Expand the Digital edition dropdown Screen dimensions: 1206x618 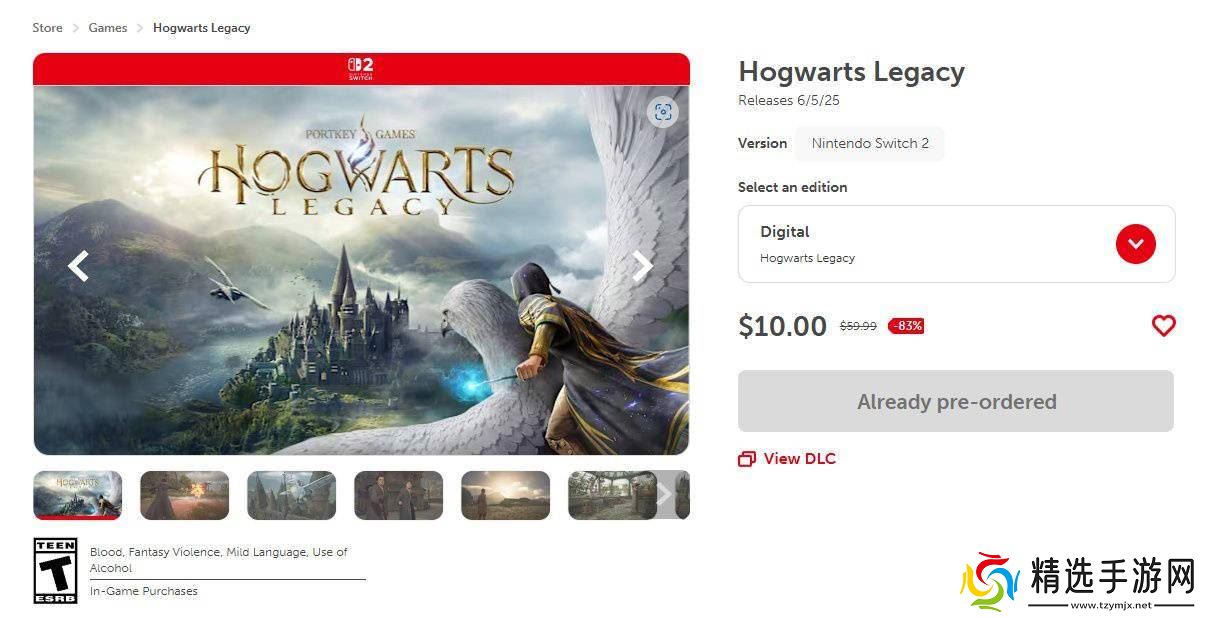pos(956,244)
